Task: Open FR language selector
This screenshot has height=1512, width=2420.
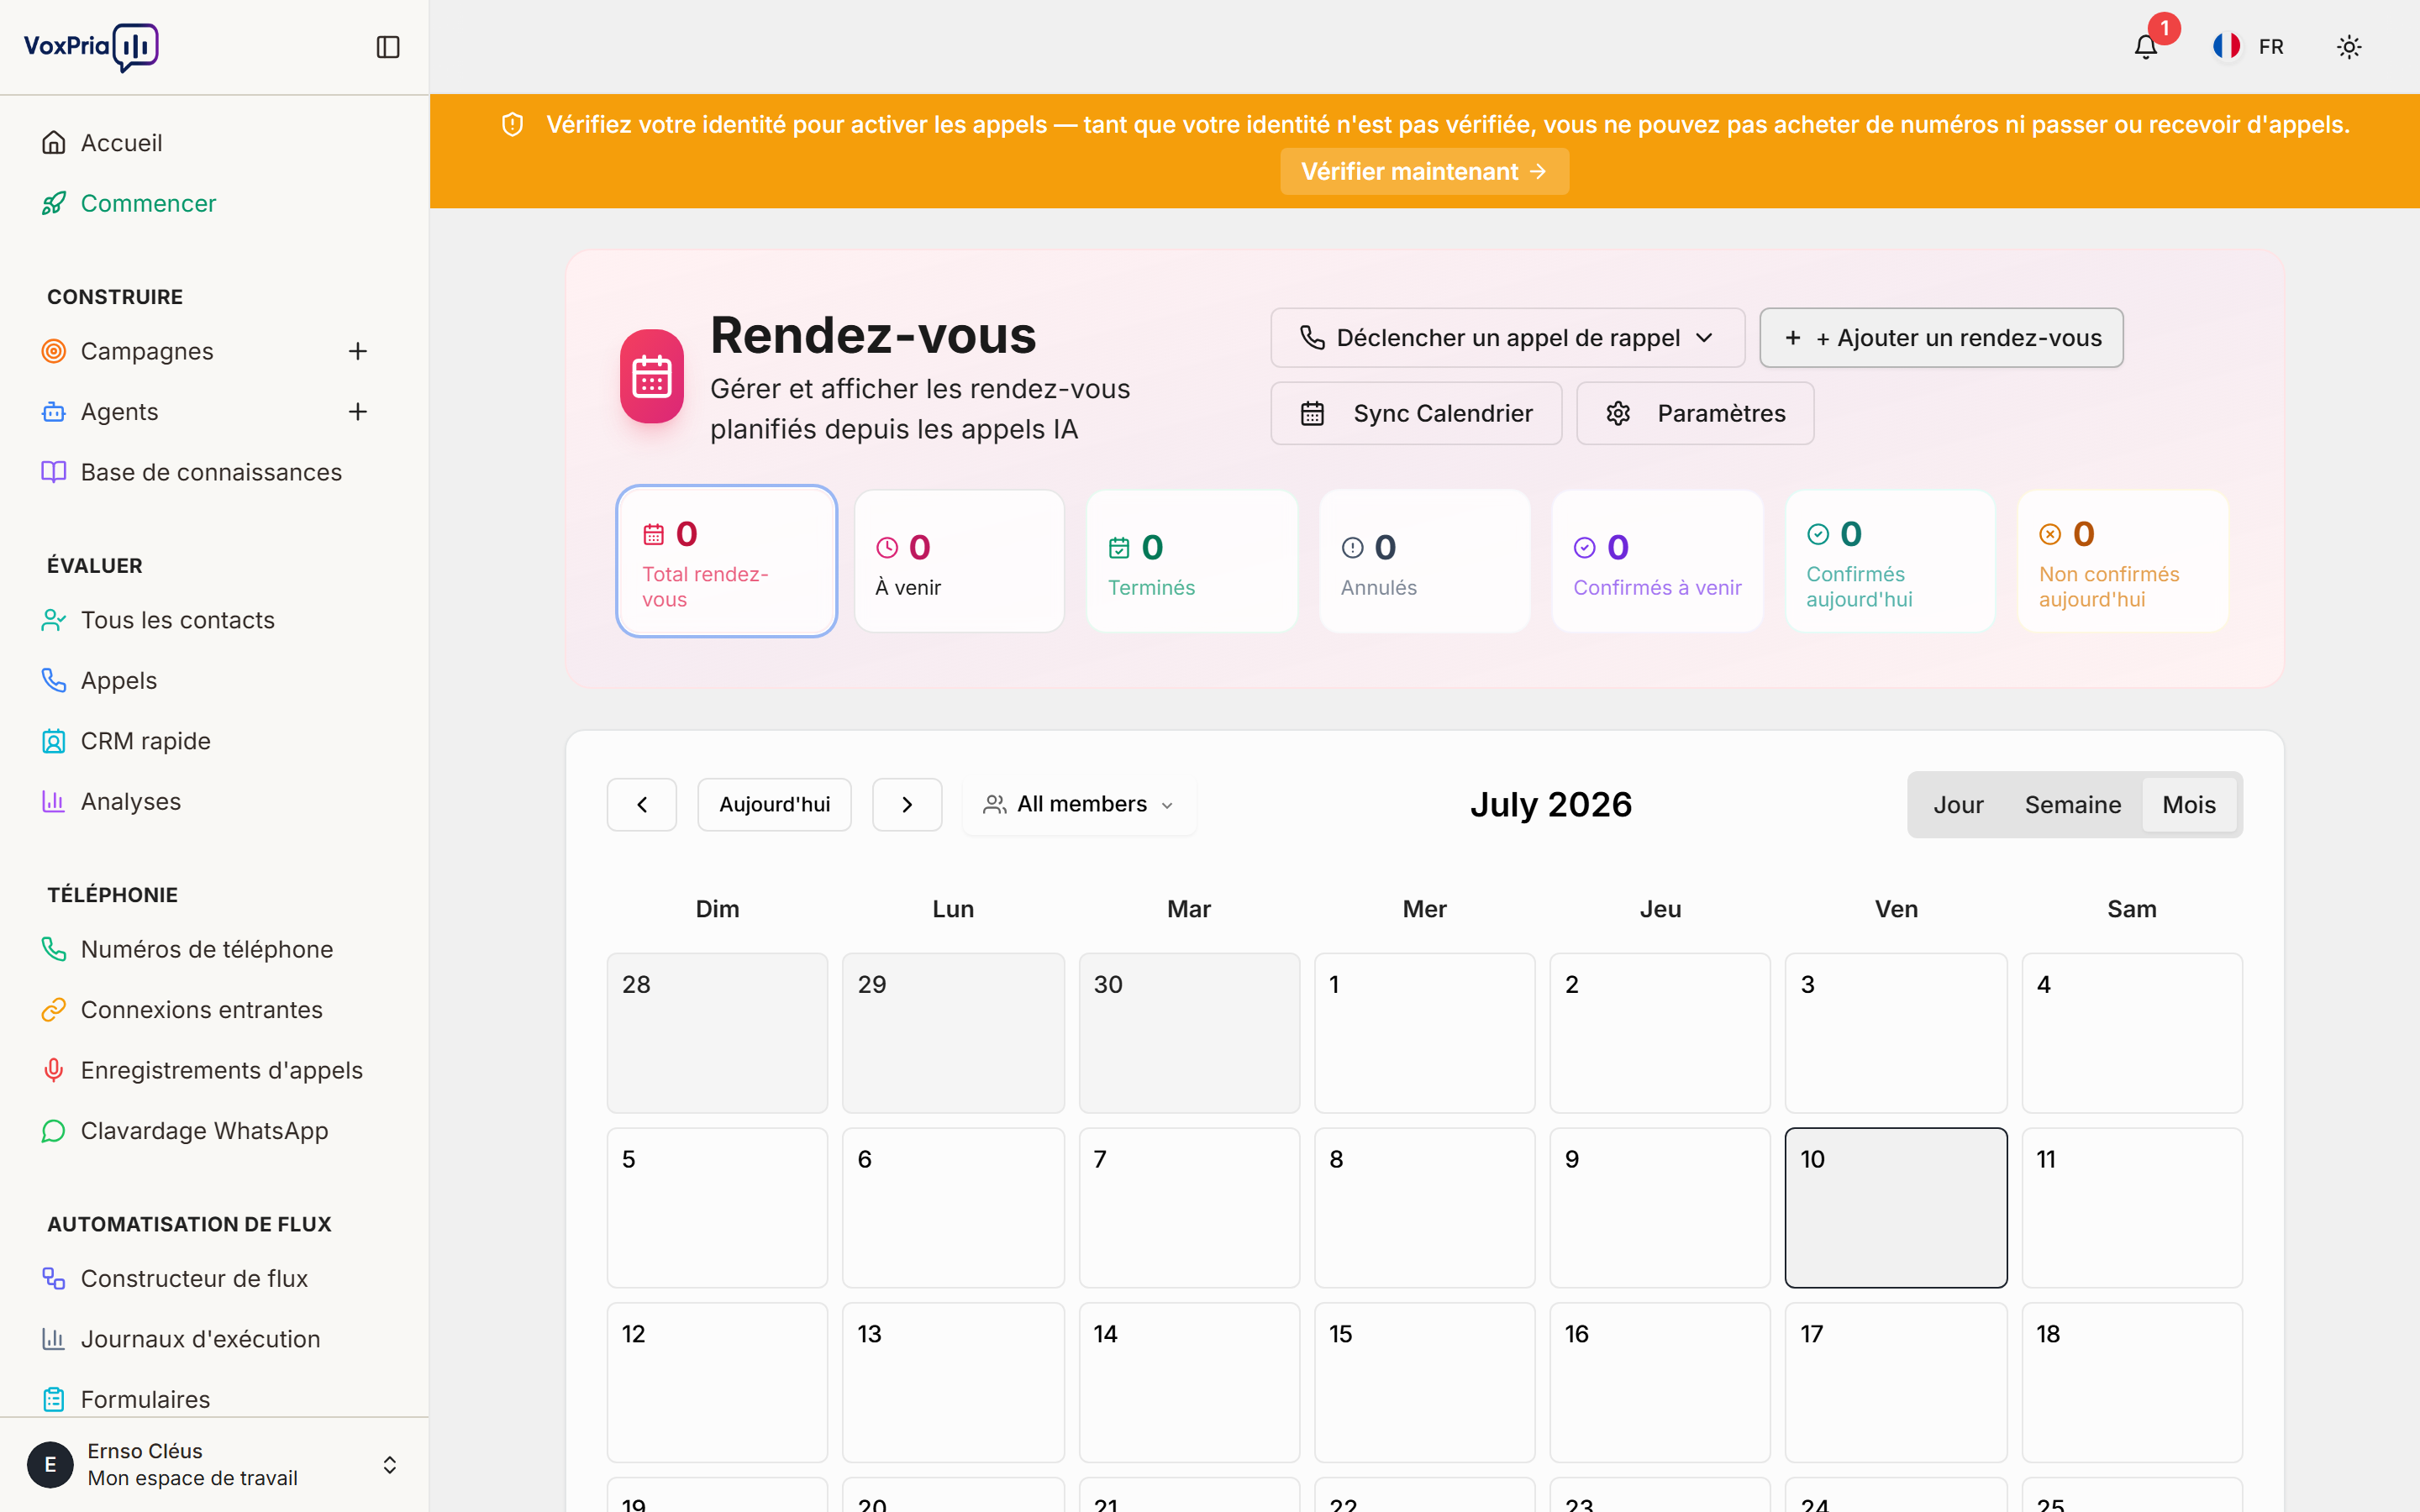Action: point(2250,46)
